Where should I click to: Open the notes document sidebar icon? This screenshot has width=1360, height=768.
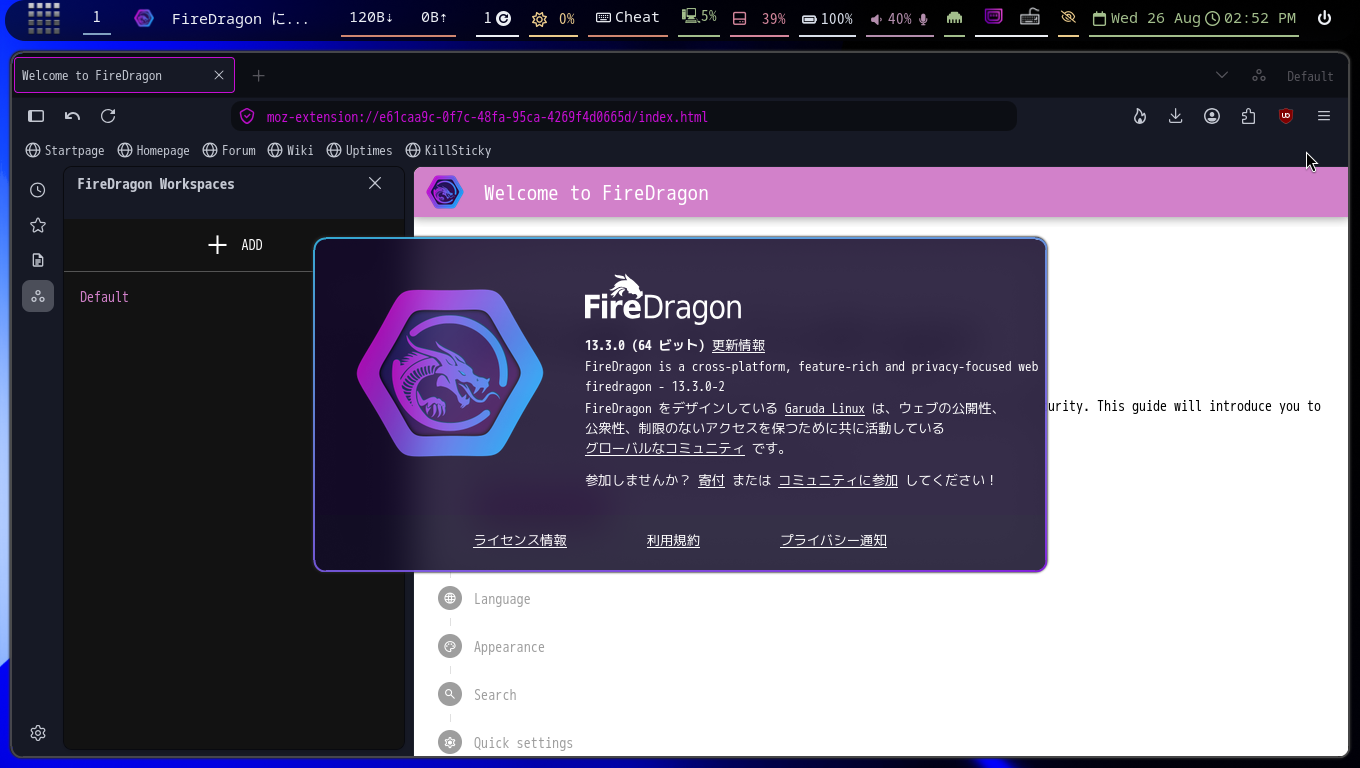point(38,260)
